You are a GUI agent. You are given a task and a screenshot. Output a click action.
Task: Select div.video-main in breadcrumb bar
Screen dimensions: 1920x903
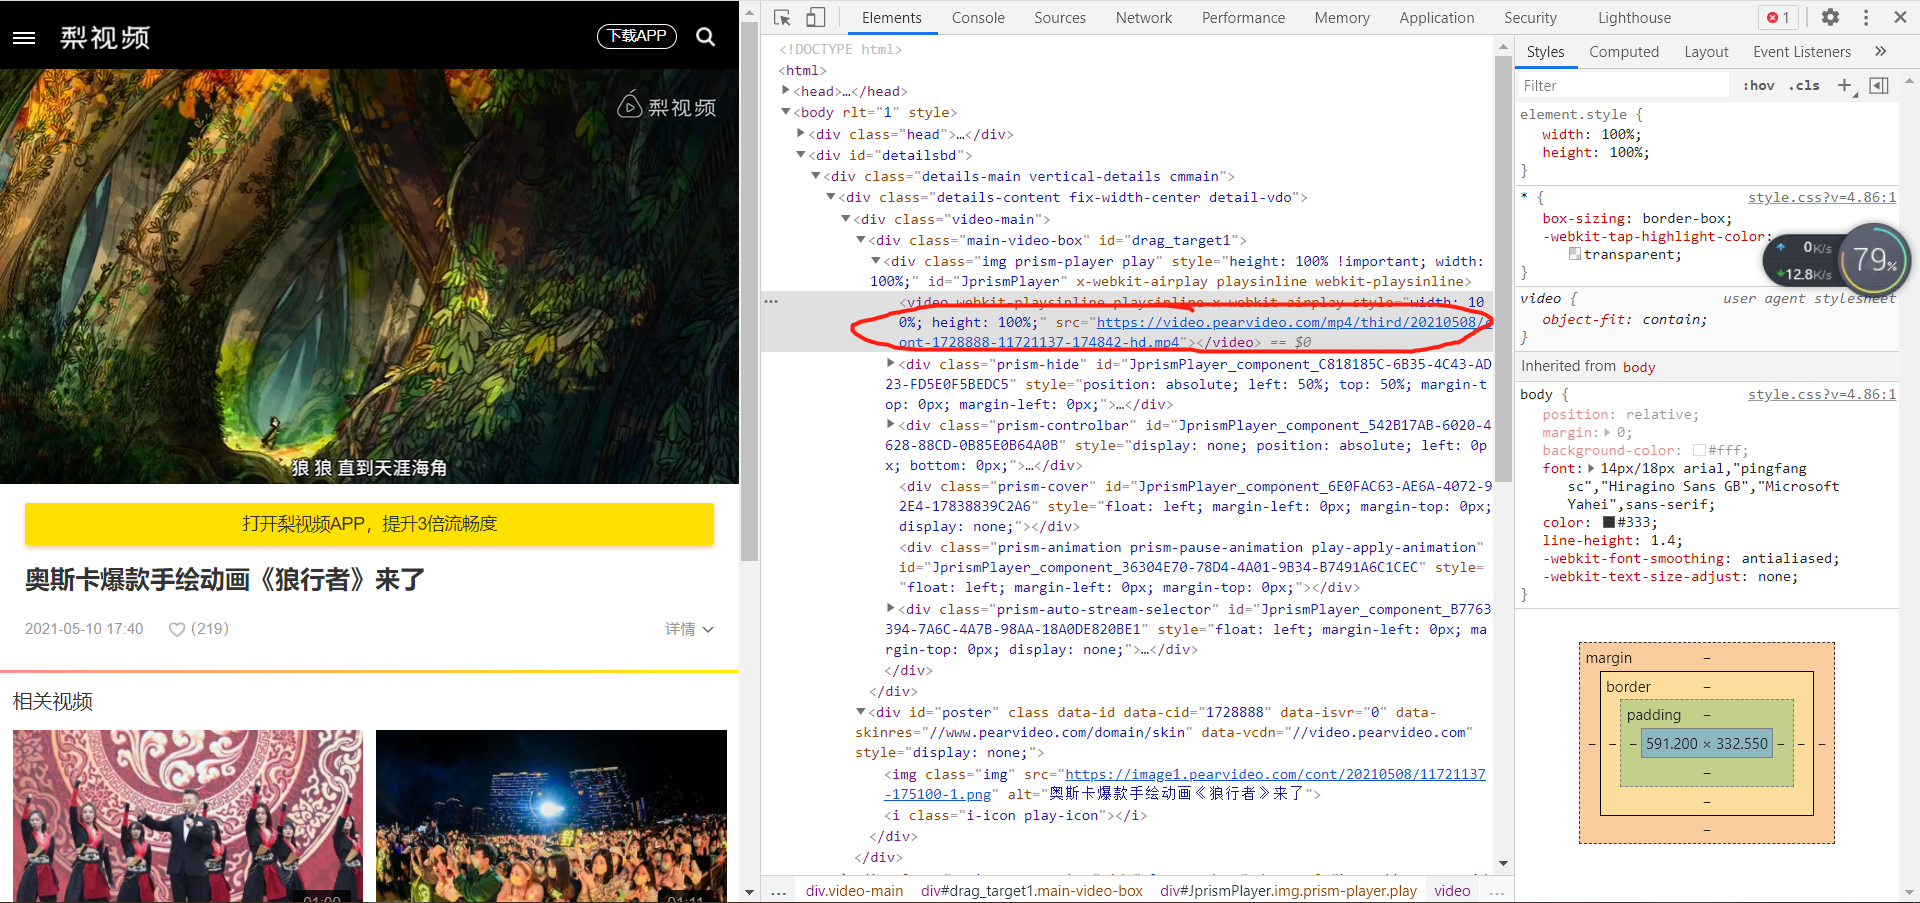tap(854, 891)
